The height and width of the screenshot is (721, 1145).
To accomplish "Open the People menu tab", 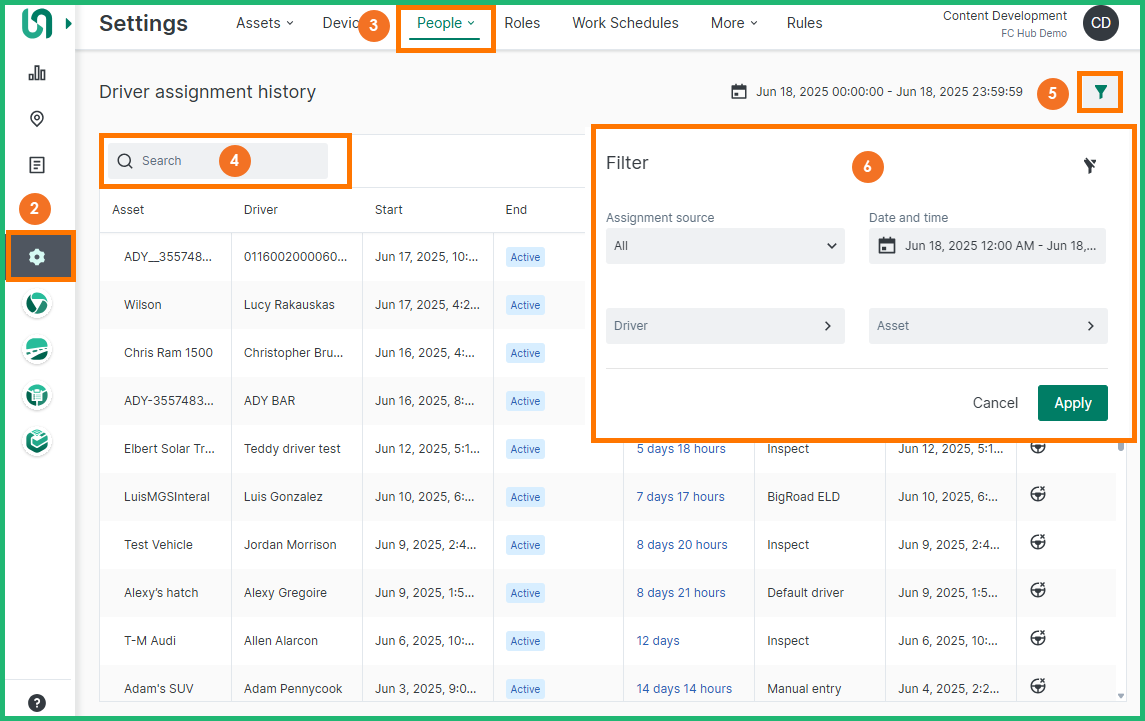I will [x=445, y=23].
